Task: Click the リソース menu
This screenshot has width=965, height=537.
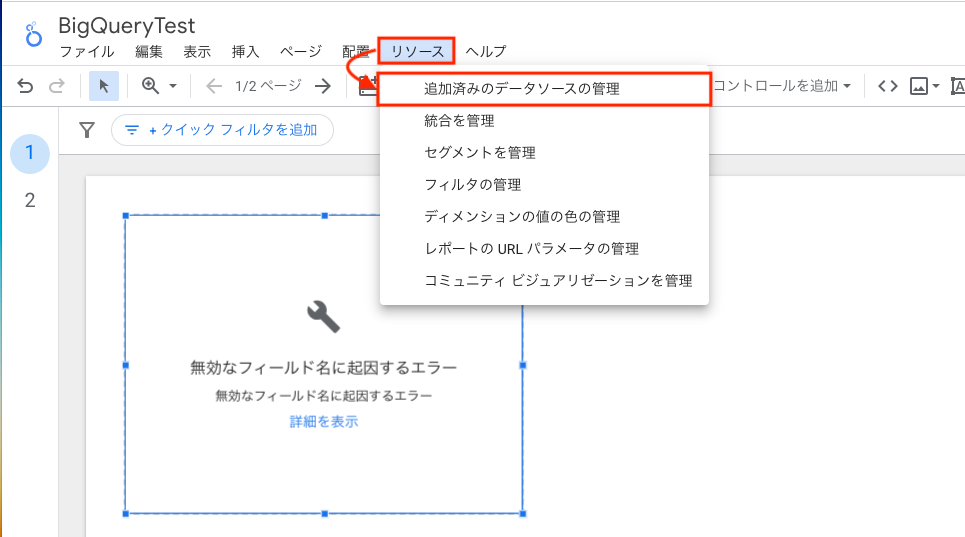Action: tap(417, 51)
